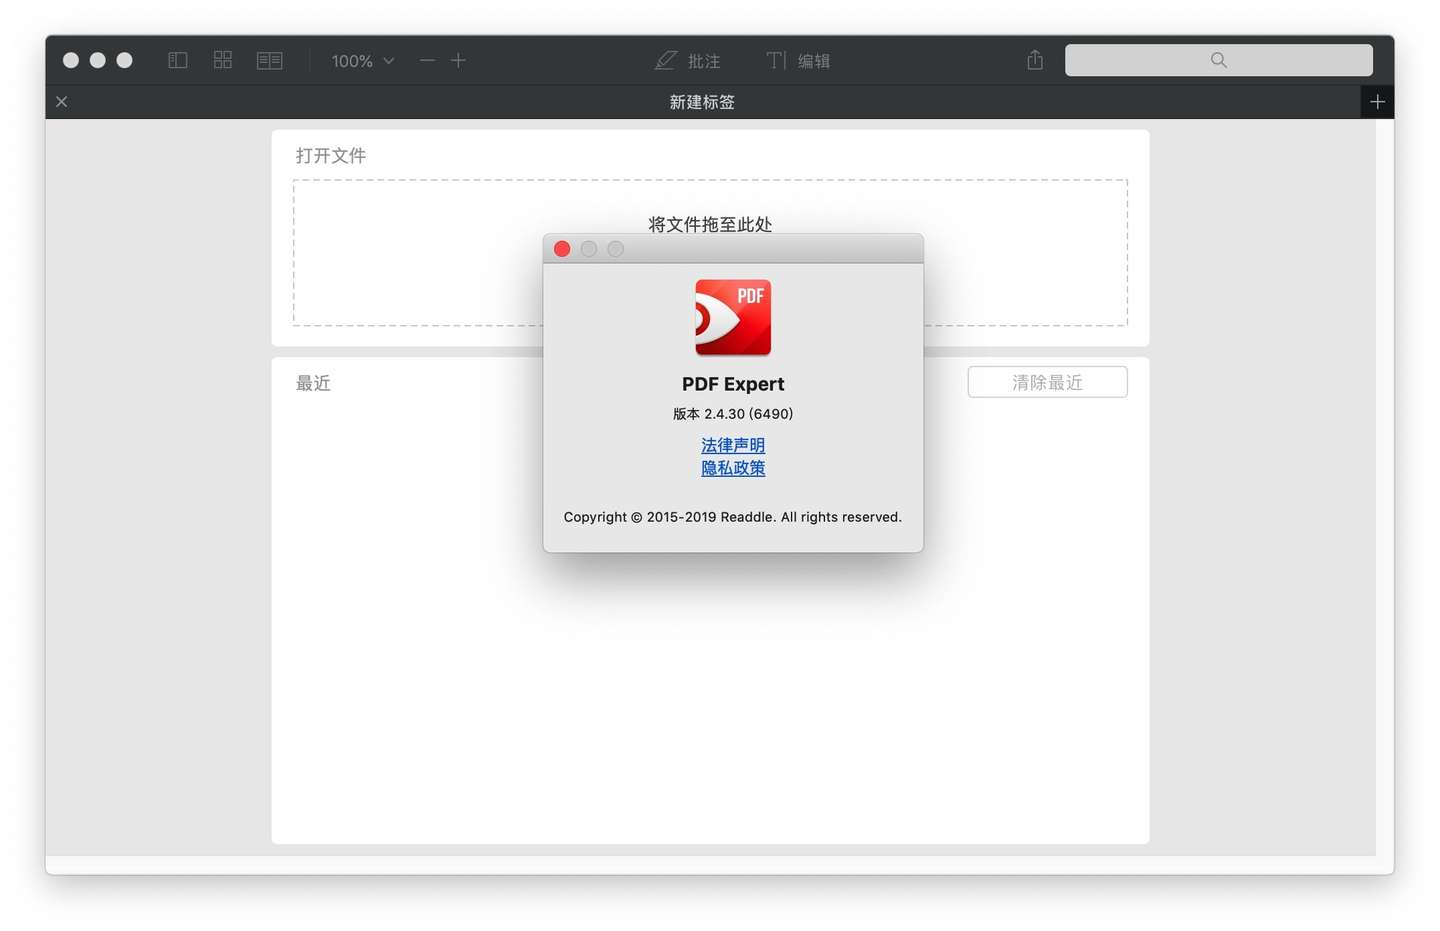
Task: Close the 新建标签 tab
Action: 62,102
